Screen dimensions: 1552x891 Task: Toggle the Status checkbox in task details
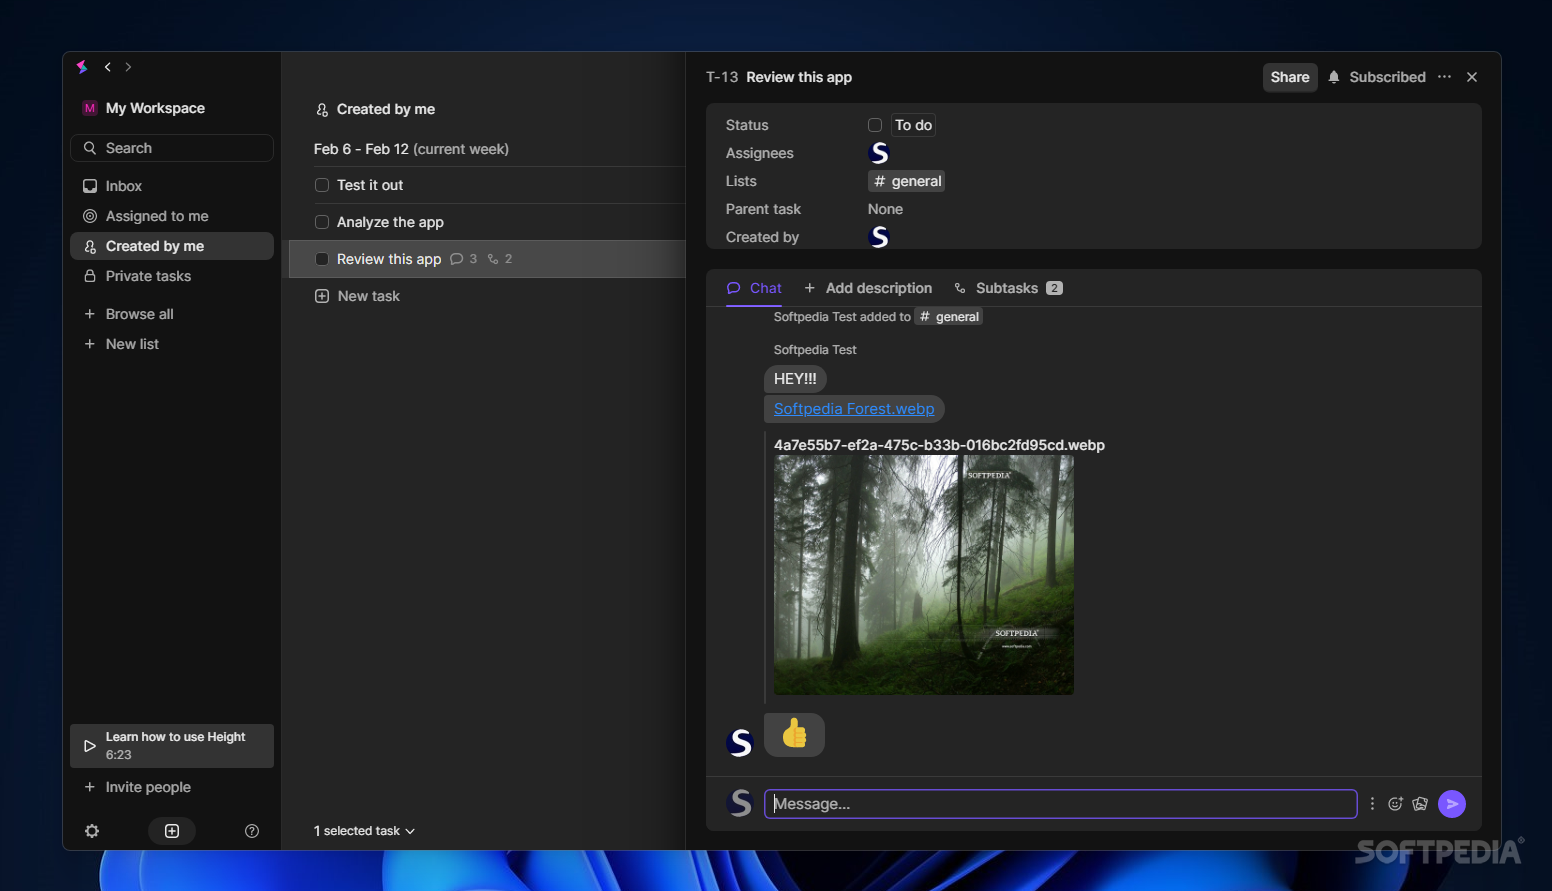tap(875, 125)
